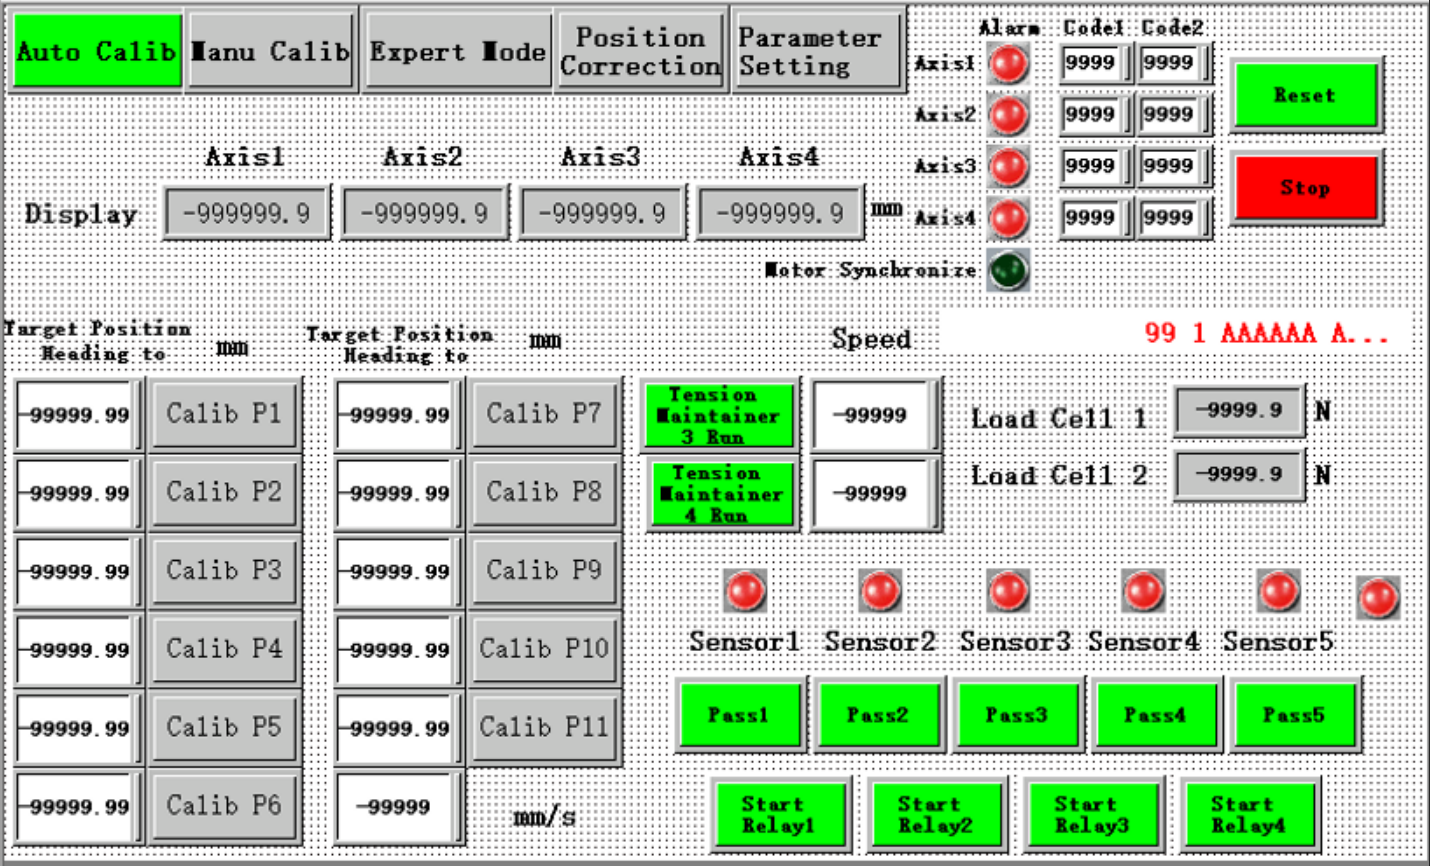Click the Axis1 alarm indicator lamp
Image resolution: width=1430 pixels, height=866 pixels.
pyautogui.click(x=1008, y=64)
